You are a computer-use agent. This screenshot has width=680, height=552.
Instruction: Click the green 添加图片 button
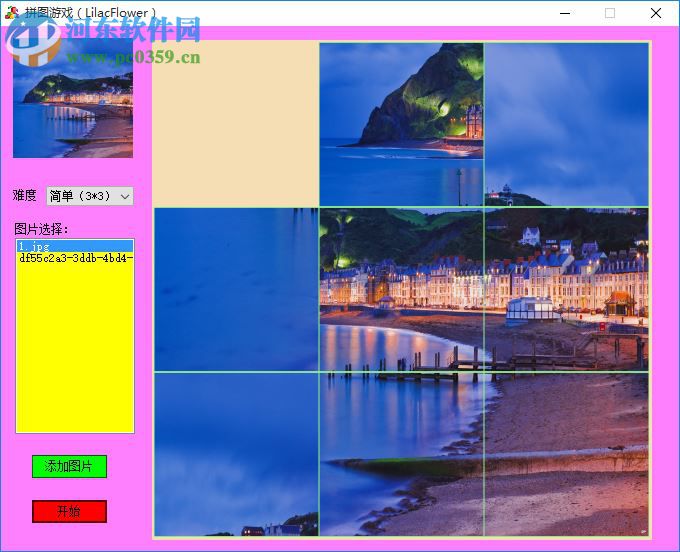click(x=69, y=467)
